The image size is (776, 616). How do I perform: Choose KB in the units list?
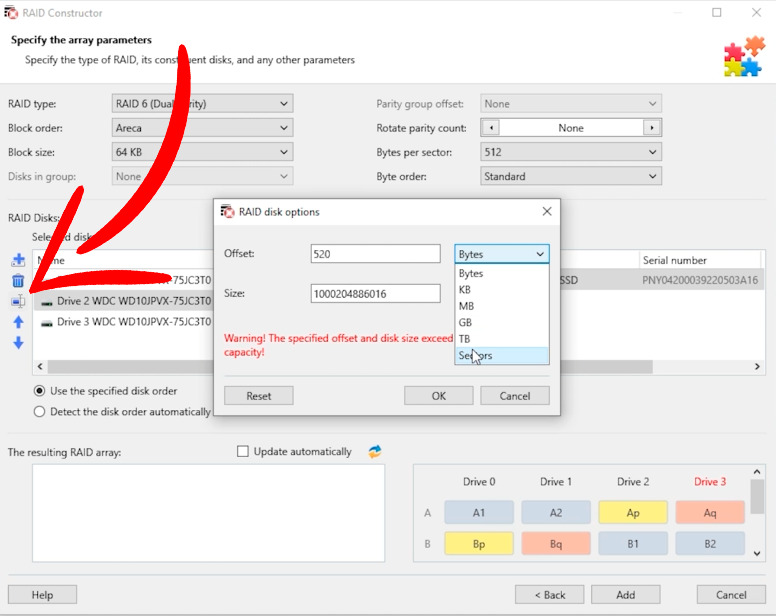(x=502, y=289)
